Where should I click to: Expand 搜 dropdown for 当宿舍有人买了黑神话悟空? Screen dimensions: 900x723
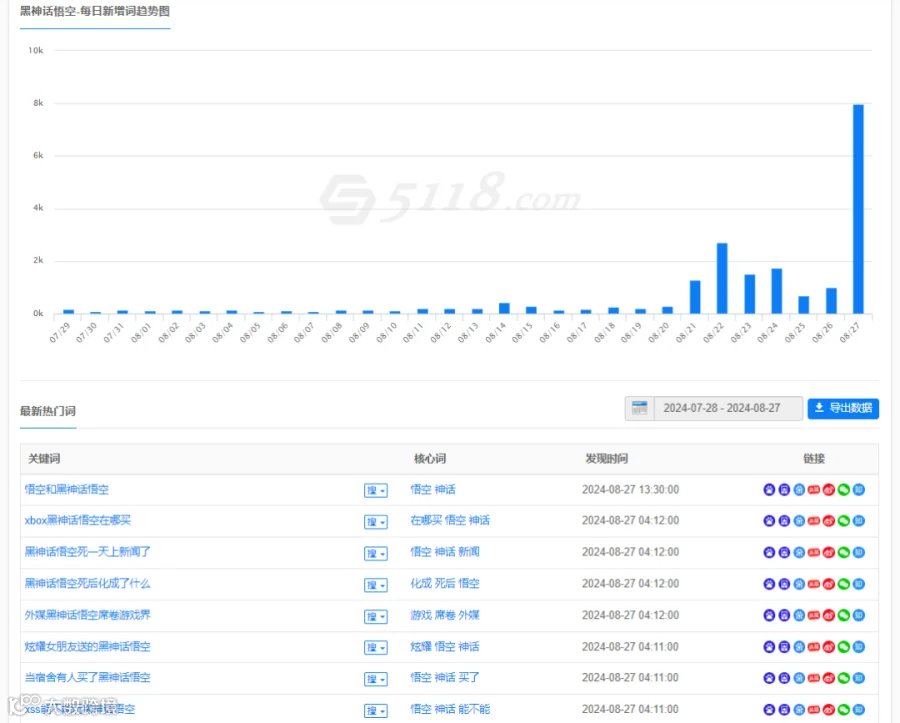pyautogui.click(x=376, y=679)
